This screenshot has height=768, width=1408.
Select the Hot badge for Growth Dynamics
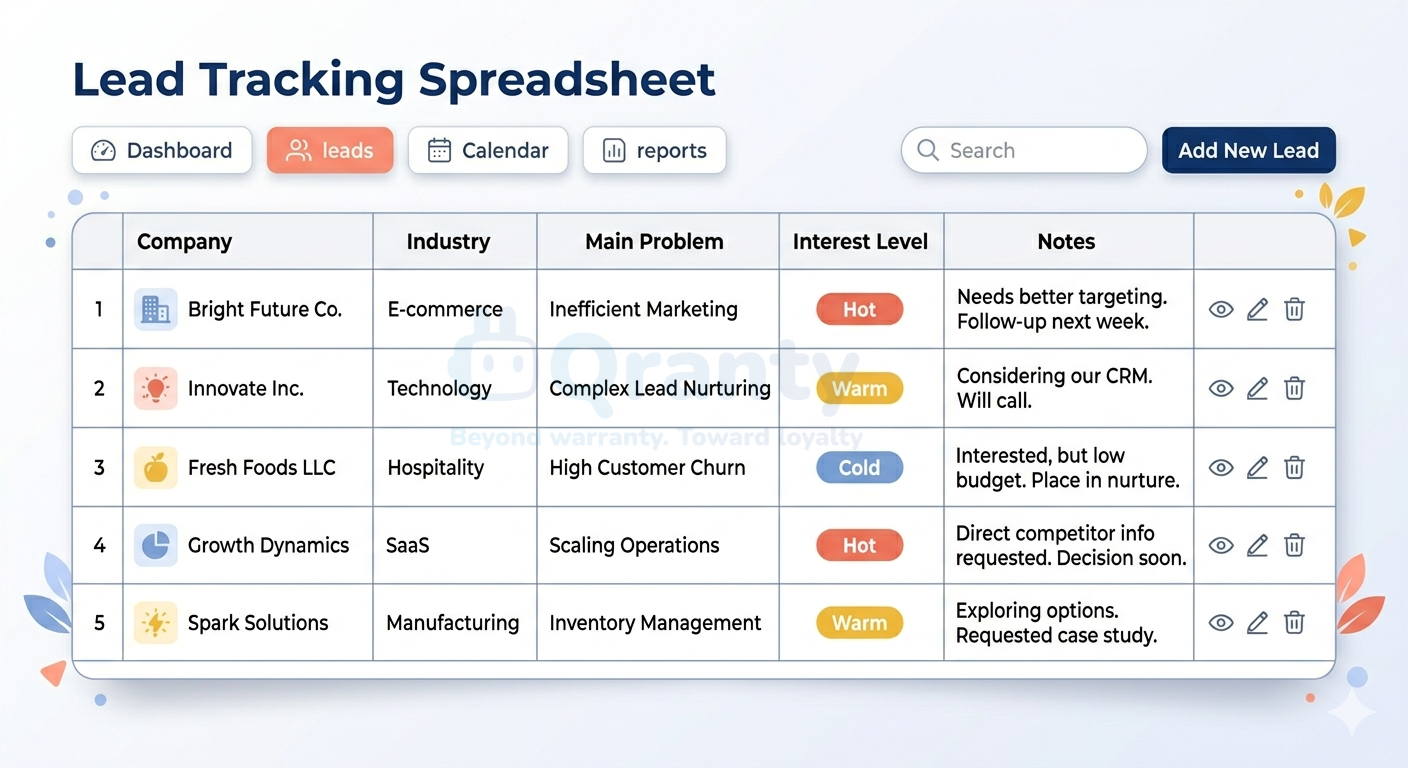(860, 545)
